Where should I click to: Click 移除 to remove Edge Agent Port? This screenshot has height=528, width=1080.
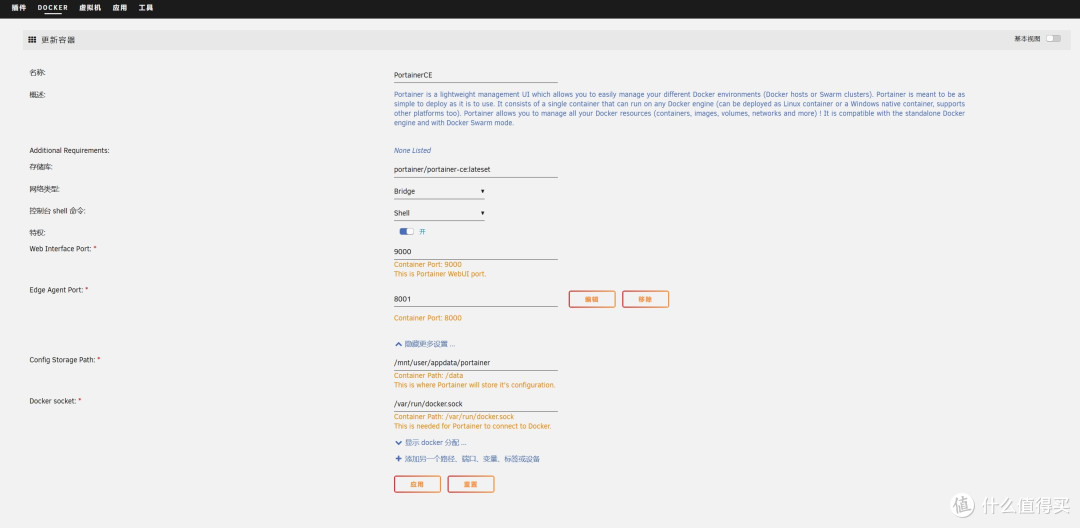(x=645, y=299)
